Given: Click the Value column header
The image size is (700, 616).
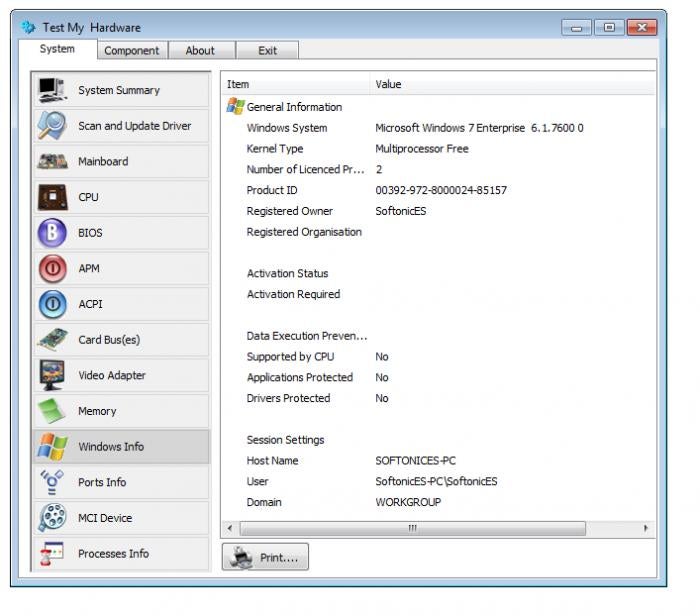Looking at the screenshot, I should 512,84.
